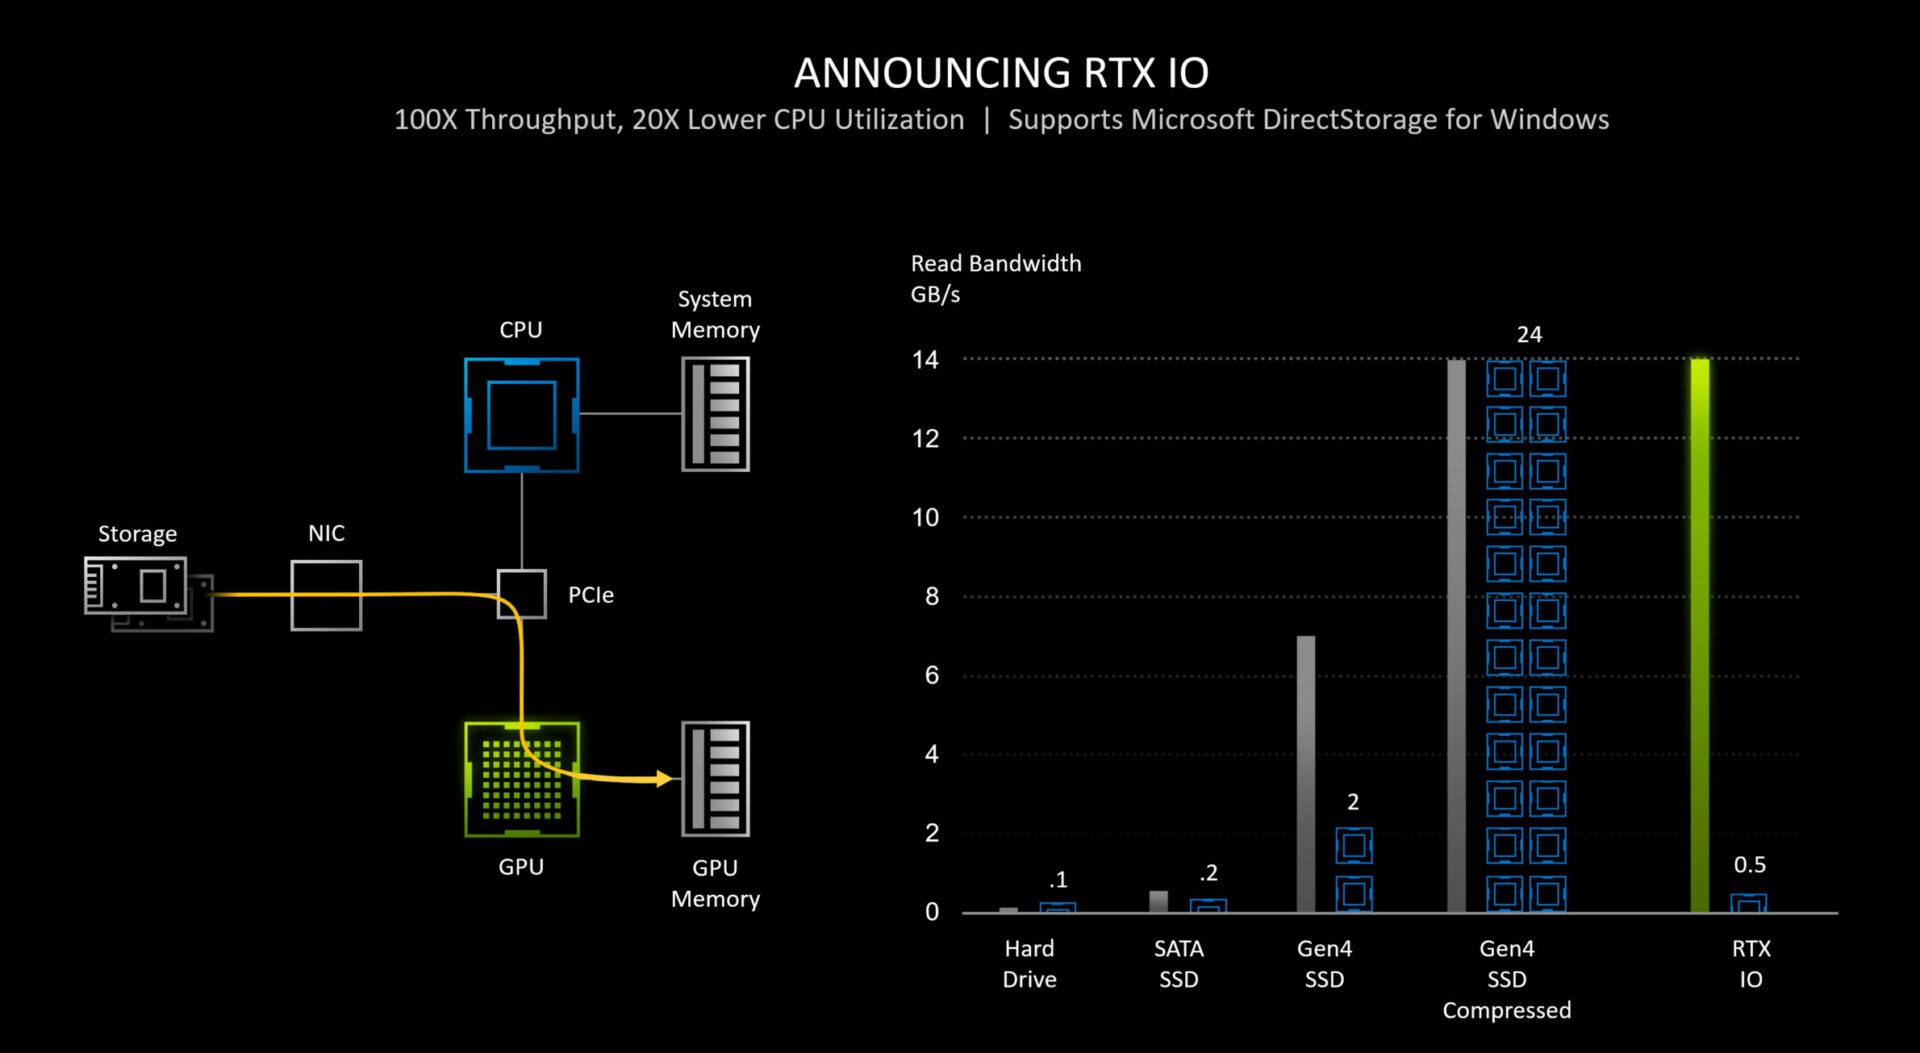Screen dimensions: 1920x1053
Task: Click the "Hard Drive" axis label
Action: (x=1029, y=963)
